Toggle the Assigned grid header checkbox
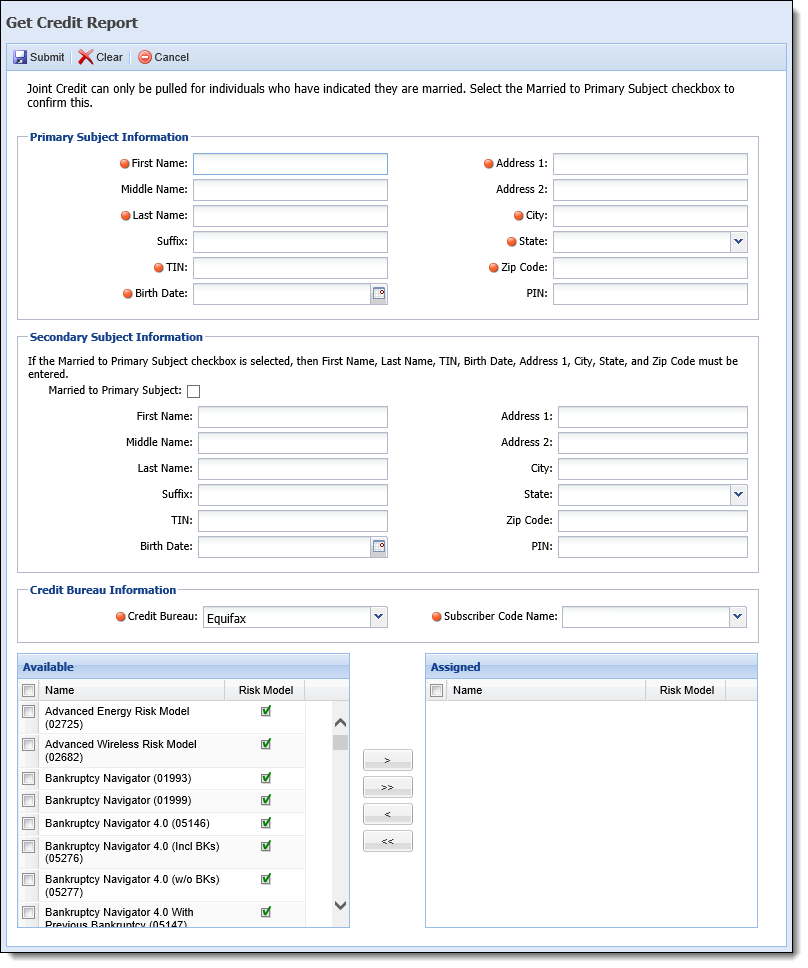808x968 pixels. point(436,690)
